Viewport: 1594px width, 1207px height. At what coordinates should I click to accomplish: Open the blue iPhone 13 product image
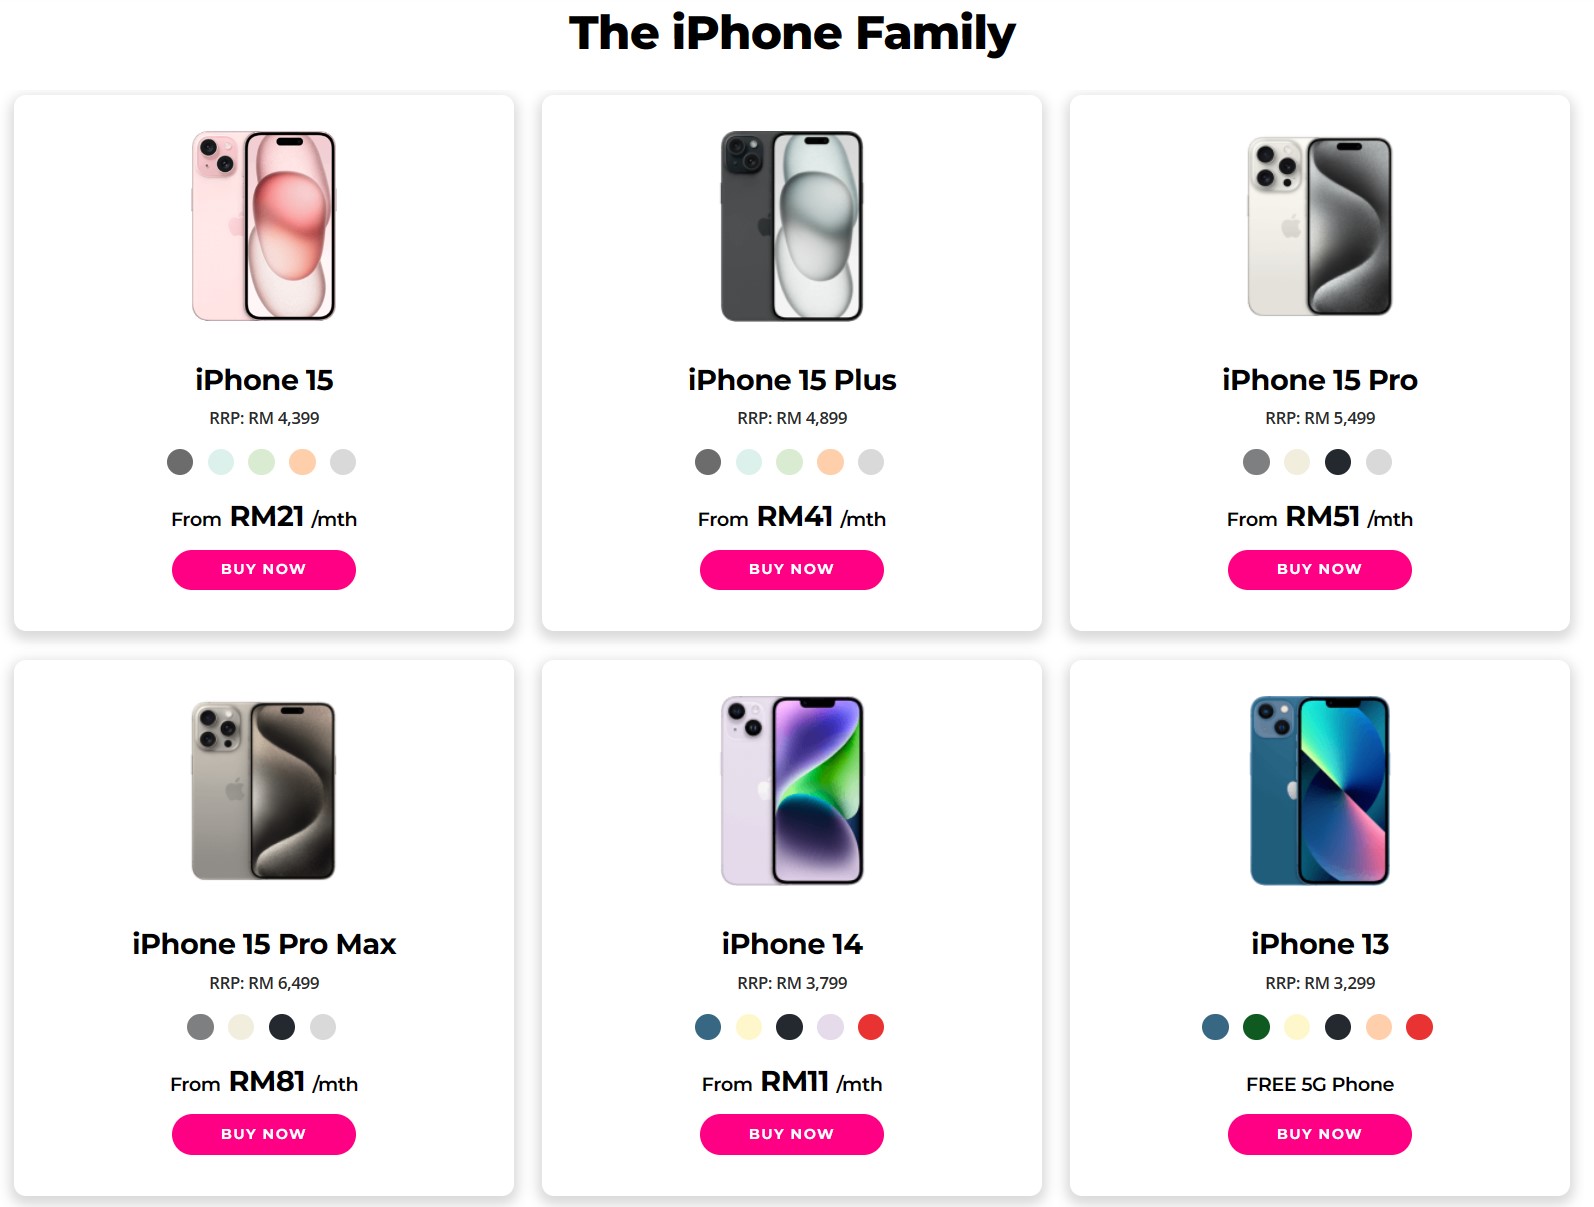point(1320,791)
